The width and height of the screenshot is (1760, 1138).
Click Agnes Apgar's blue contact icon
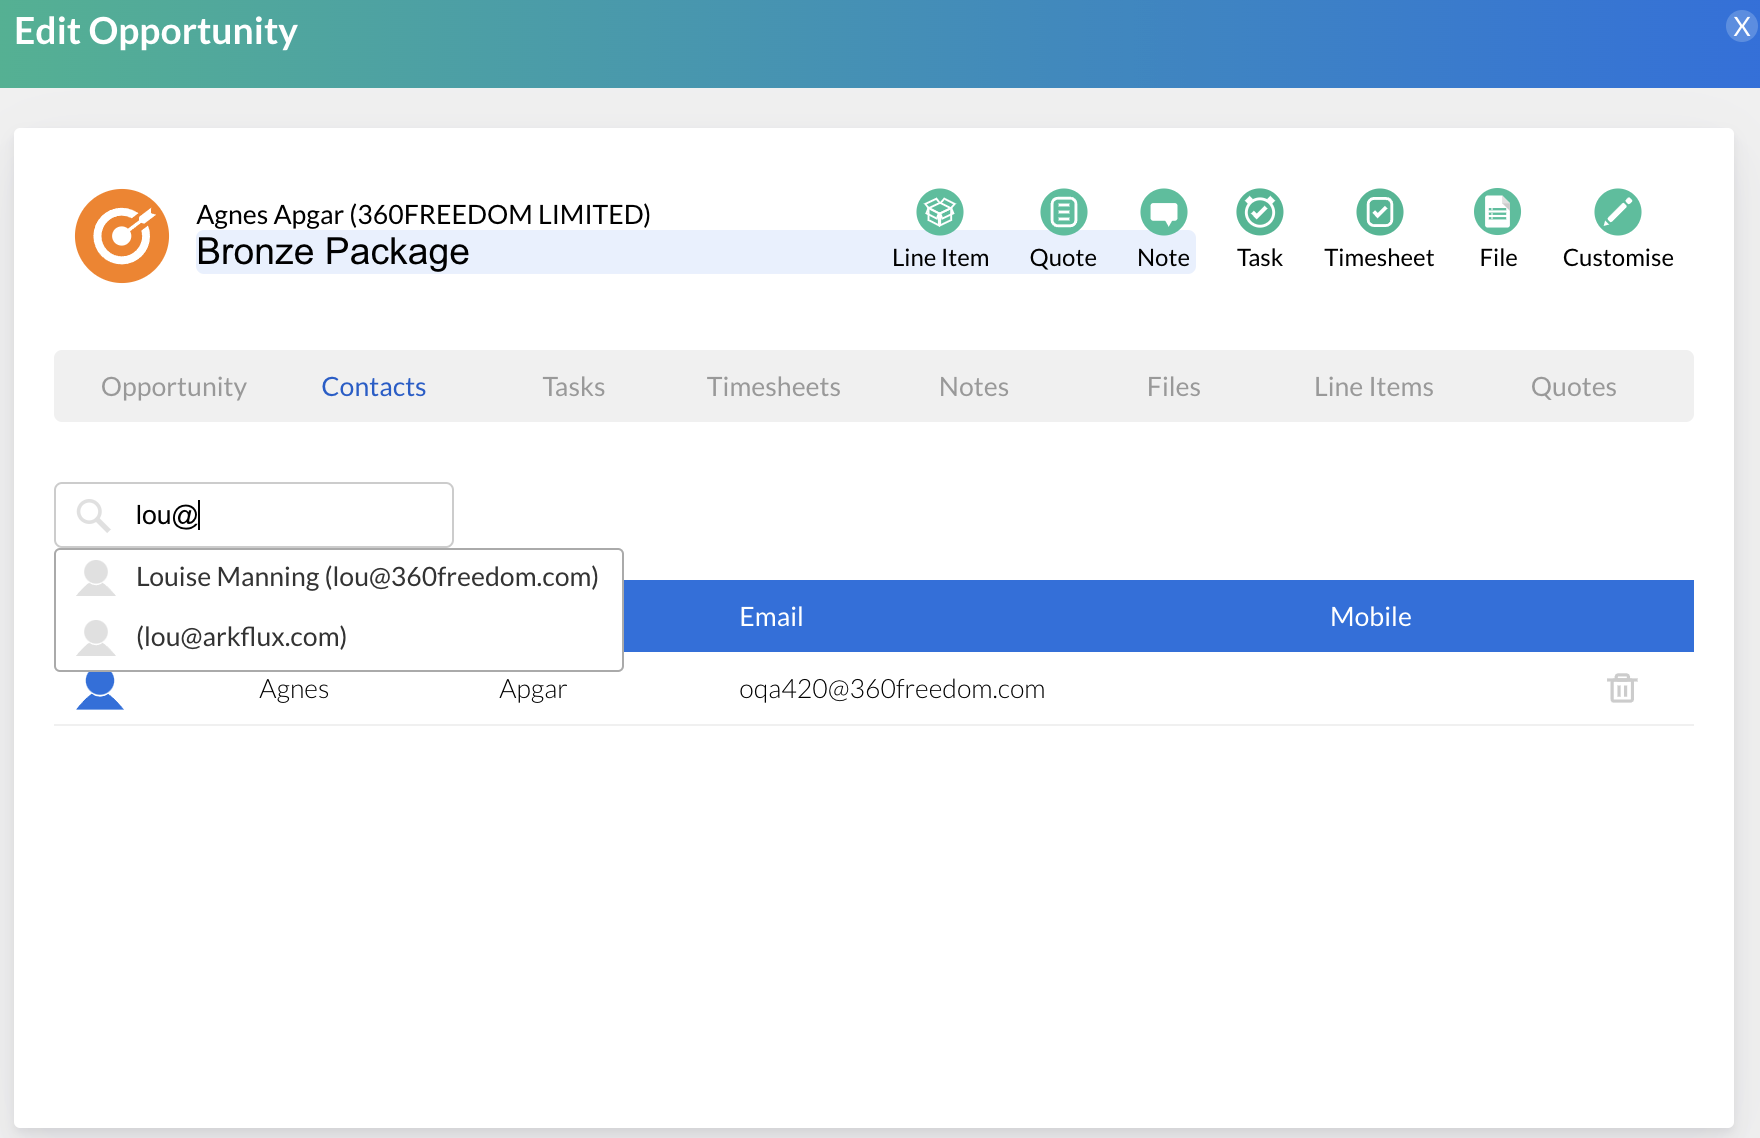(x=97, y=688)
